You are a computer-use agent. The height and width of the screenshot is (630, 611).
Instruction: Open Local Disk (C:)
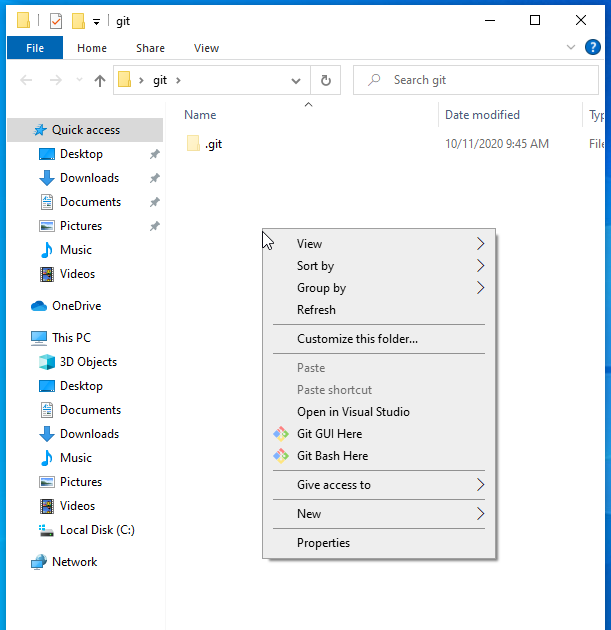click(85, 530)
